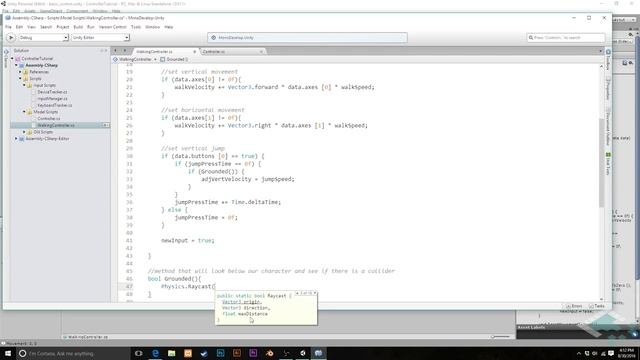Open the Unit Tests side pad

click(x=608, y=164)
